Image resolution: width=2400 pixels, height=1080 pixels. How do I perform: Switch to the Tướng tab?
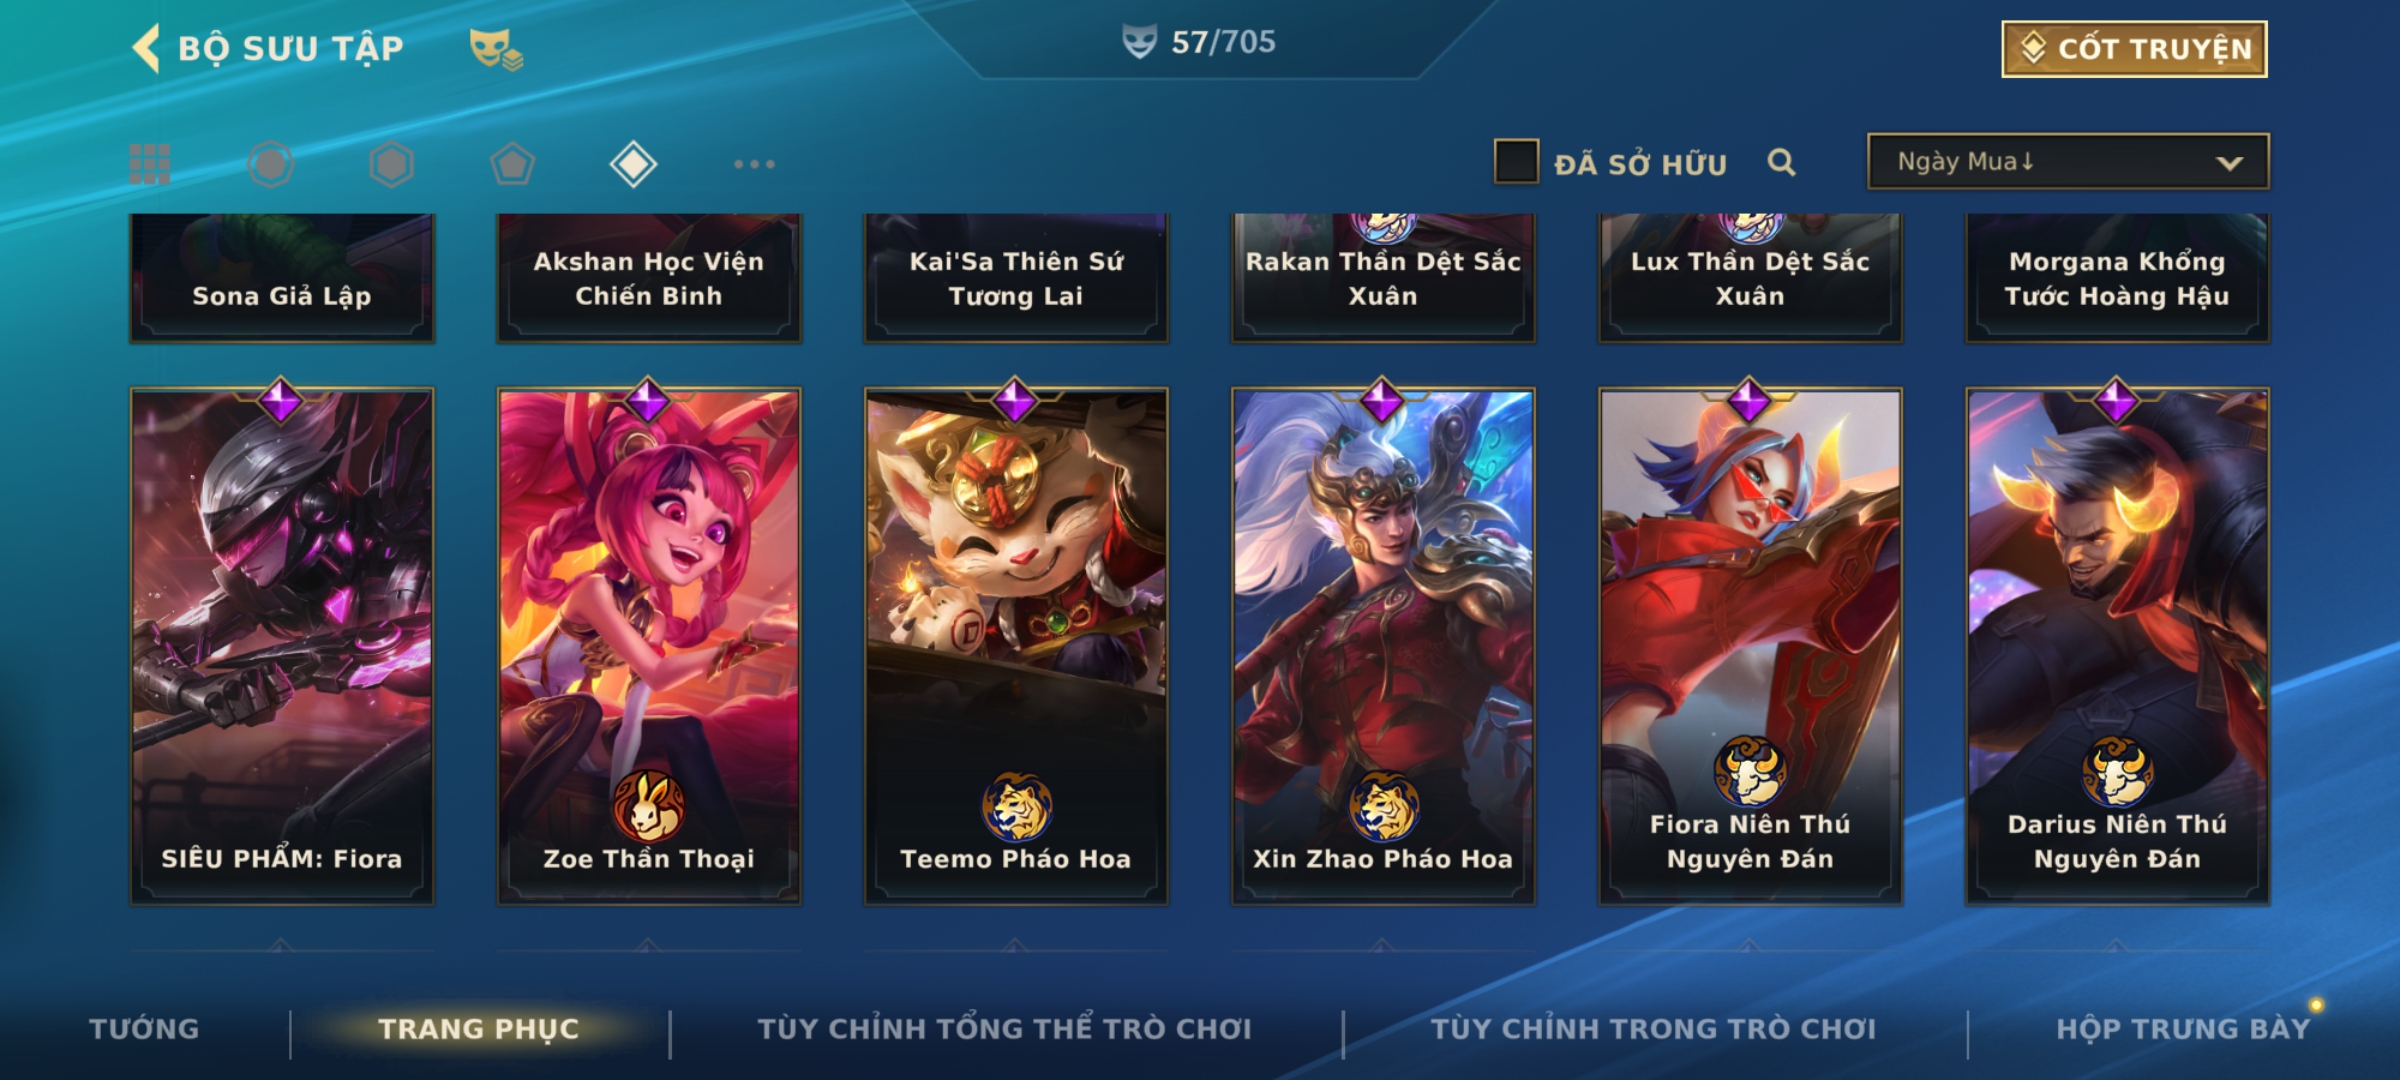coord(145,1028)
